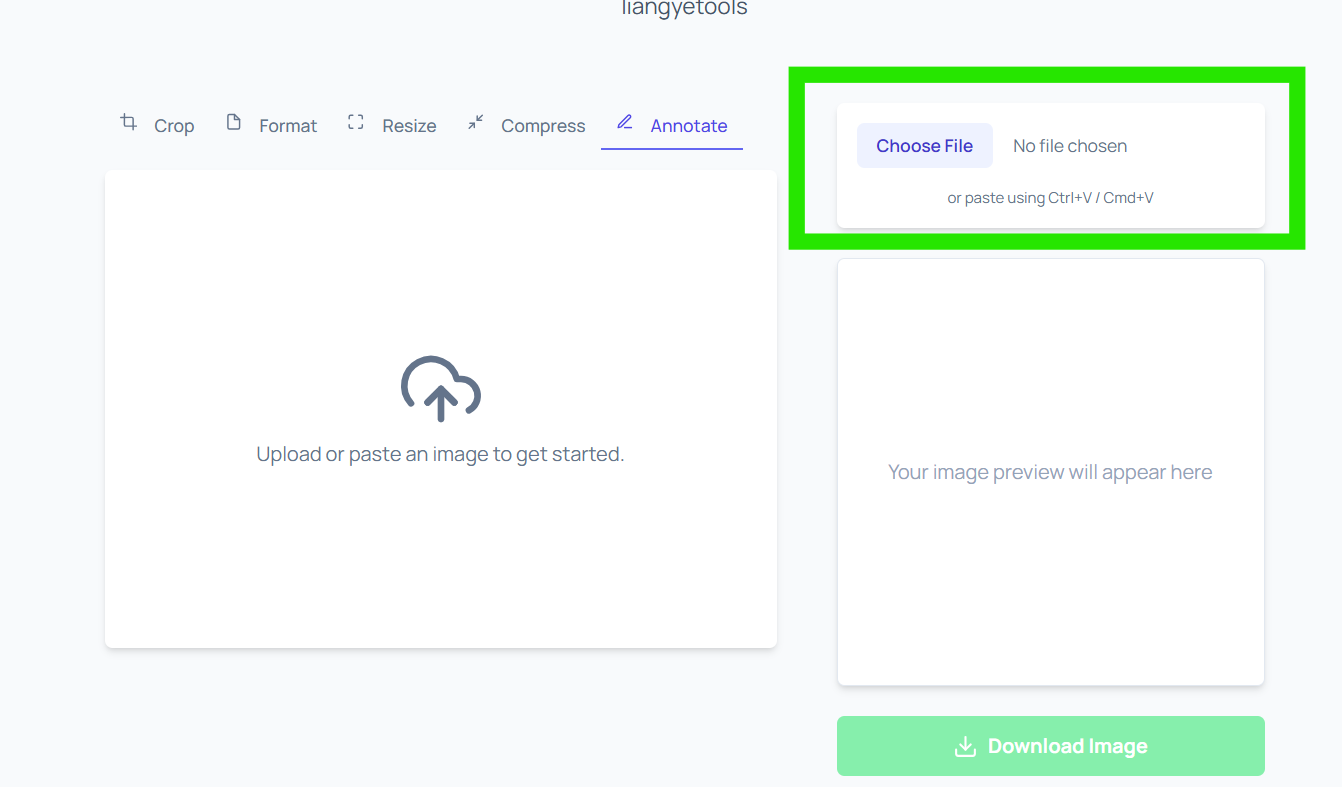Open the Format tab

(x=287, y=125)
